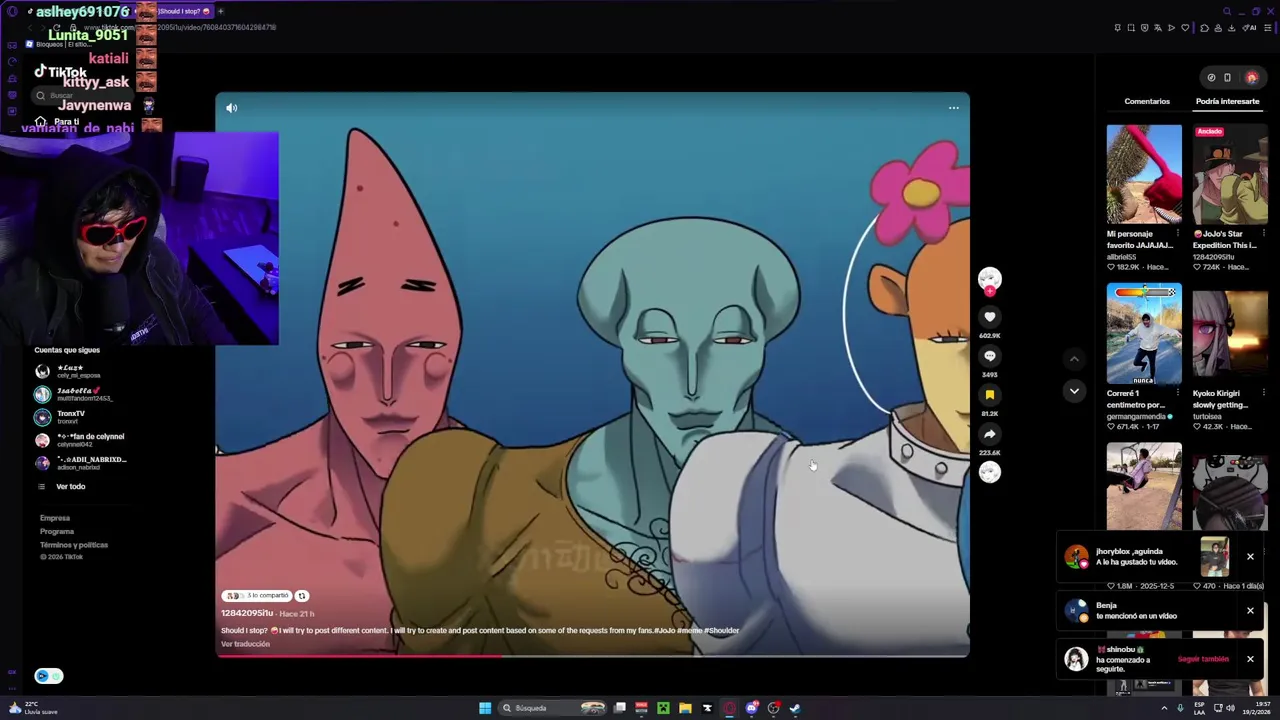Expand the Empresa footer section
This screenshot has width=1280, height=720.
[55, 518]
